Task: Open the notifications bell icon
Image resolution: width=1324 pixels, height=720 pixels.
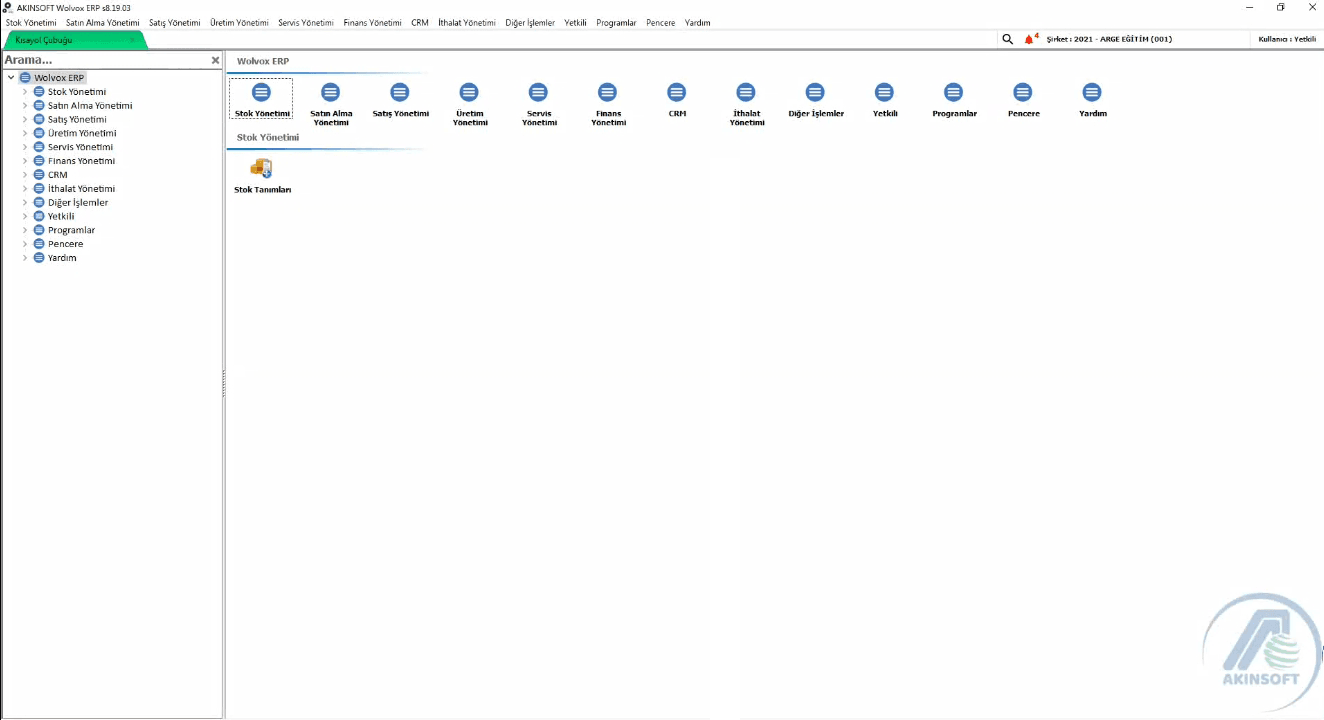Action: click(x=1030, y=39)
